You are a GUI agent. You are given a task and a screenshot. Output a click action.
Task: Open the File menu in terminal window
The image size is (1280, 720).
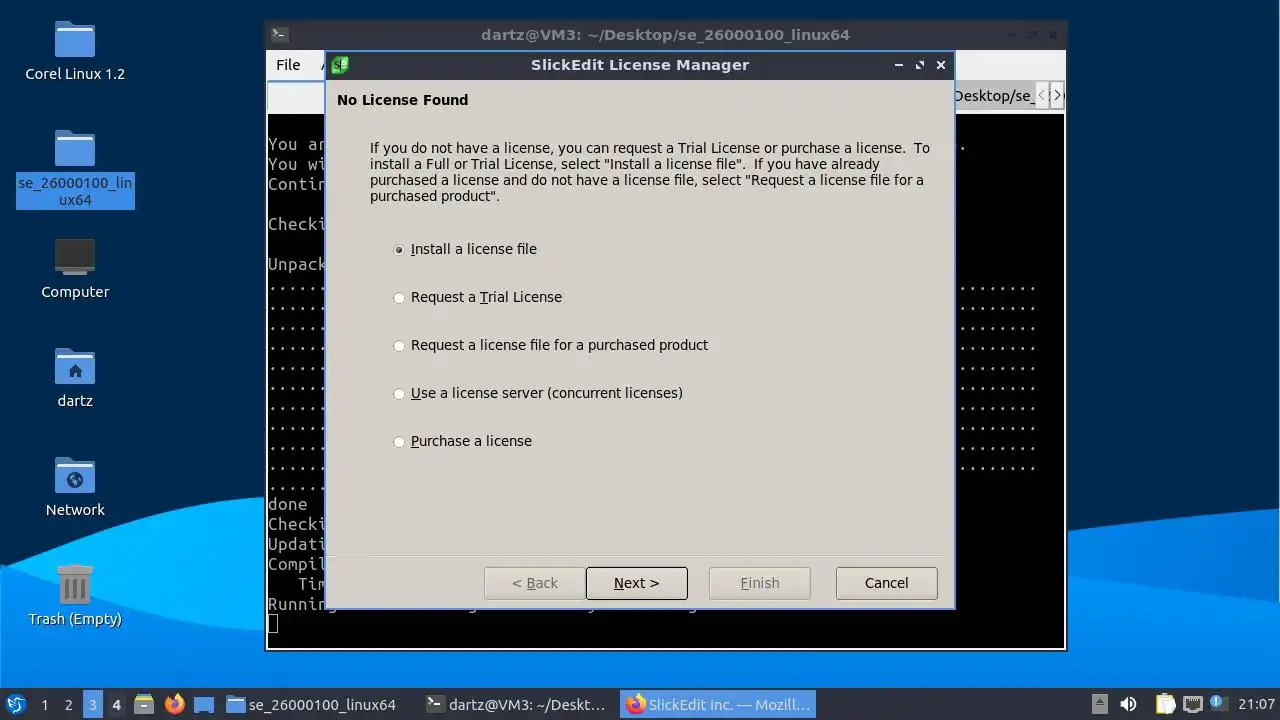tap(288, 65)
